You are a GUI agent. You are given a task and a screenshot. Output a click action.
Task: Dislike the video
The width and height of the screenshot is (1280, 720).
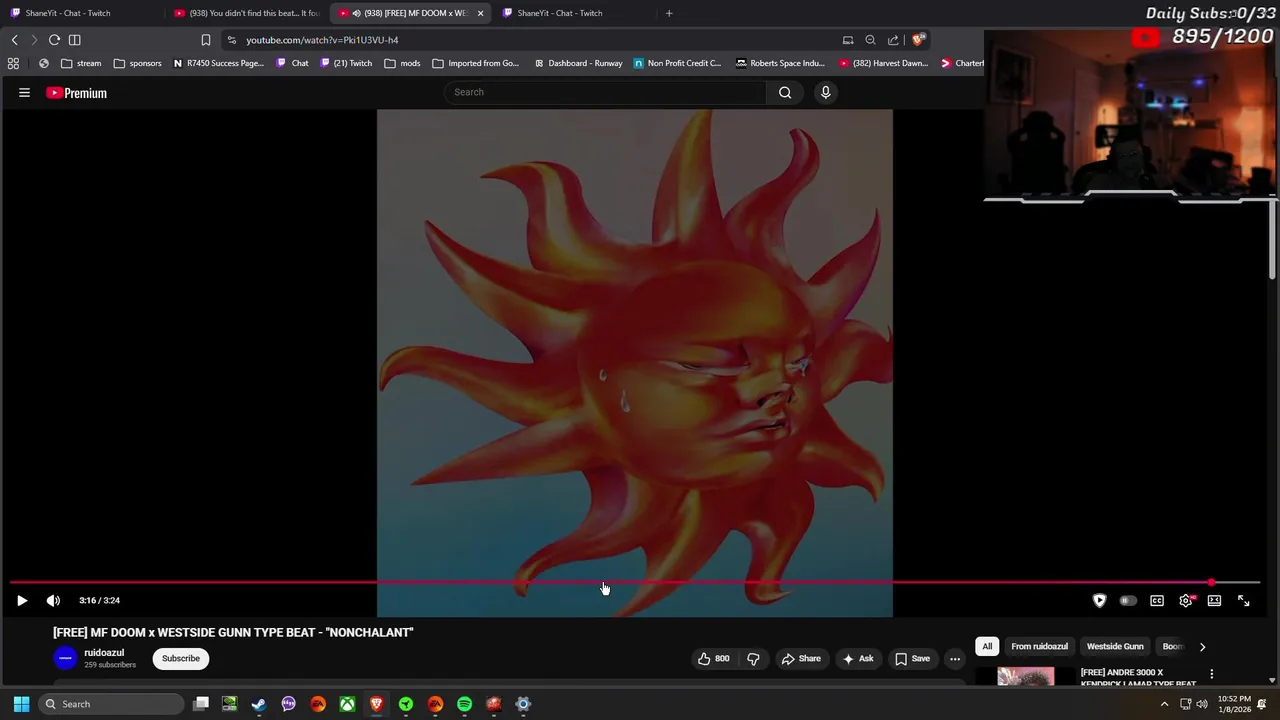point(754,658)
